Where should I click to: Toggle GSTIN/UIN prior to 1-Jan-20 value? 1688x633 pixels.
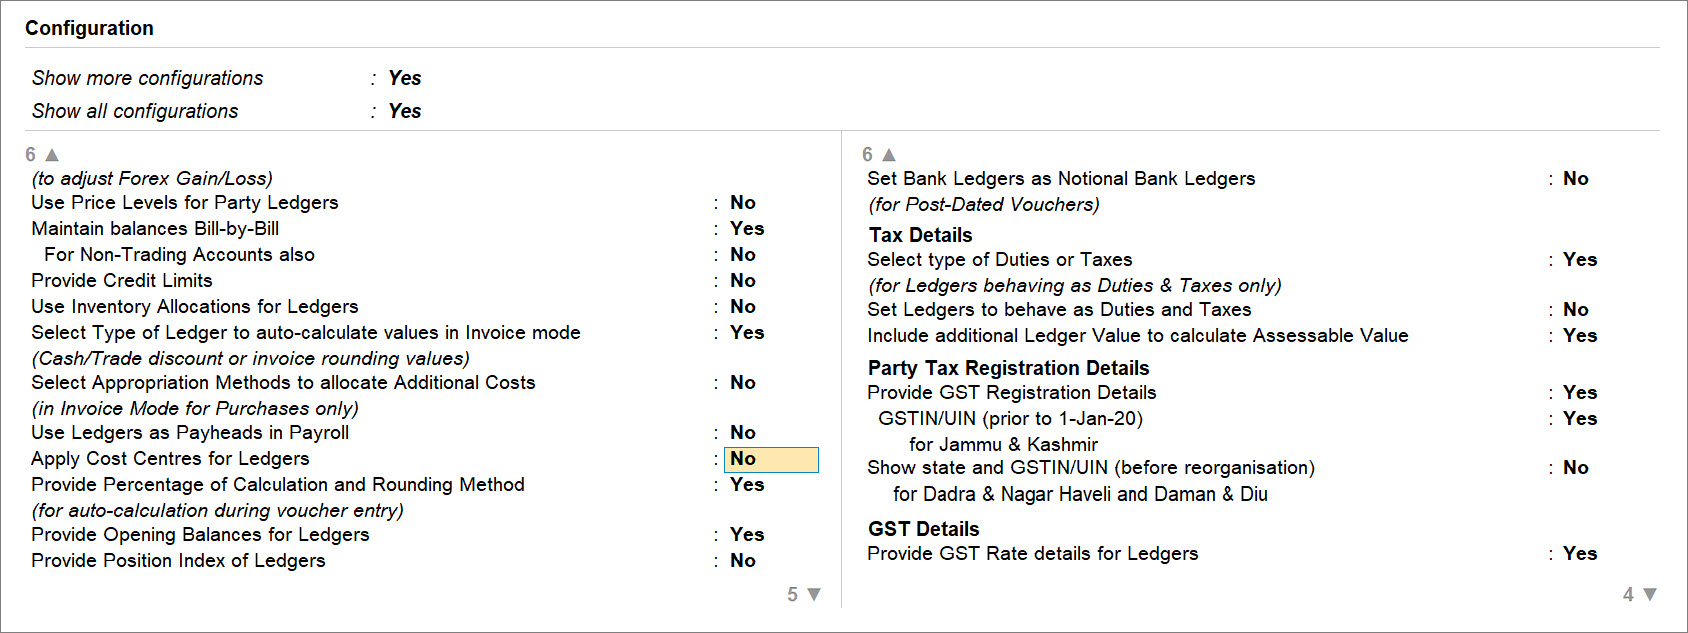coord(1580,419)
